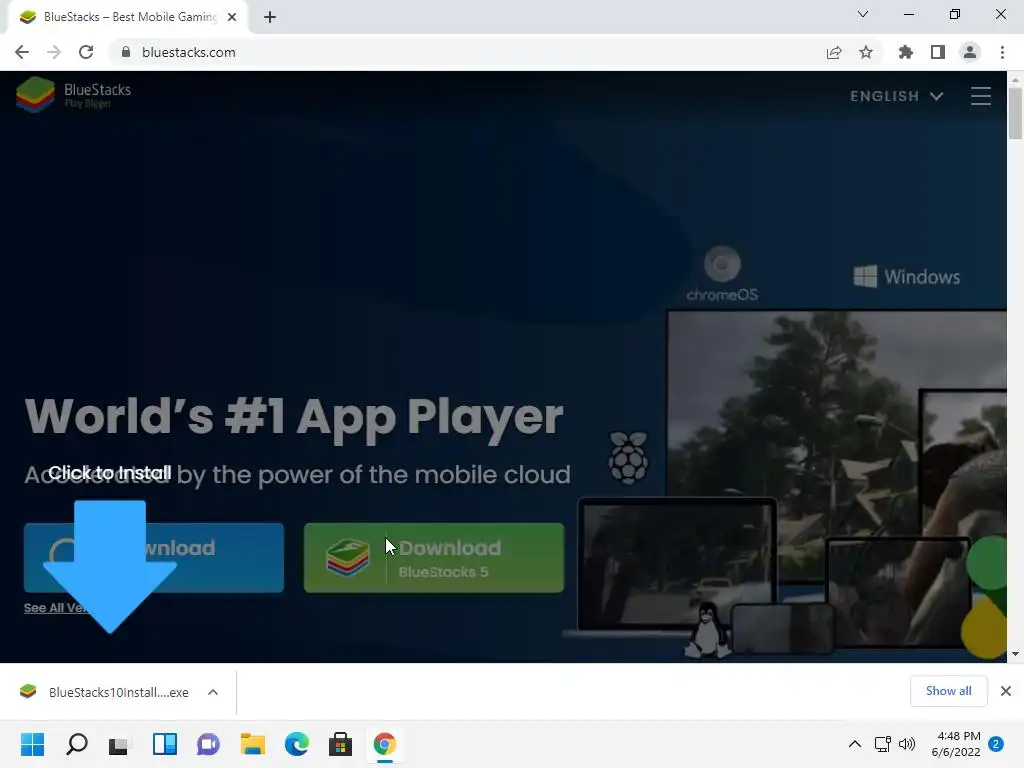This screenshot has height=768, width=1024.
Task: Toggle Chrome side panel
Action: click(938, 52)
